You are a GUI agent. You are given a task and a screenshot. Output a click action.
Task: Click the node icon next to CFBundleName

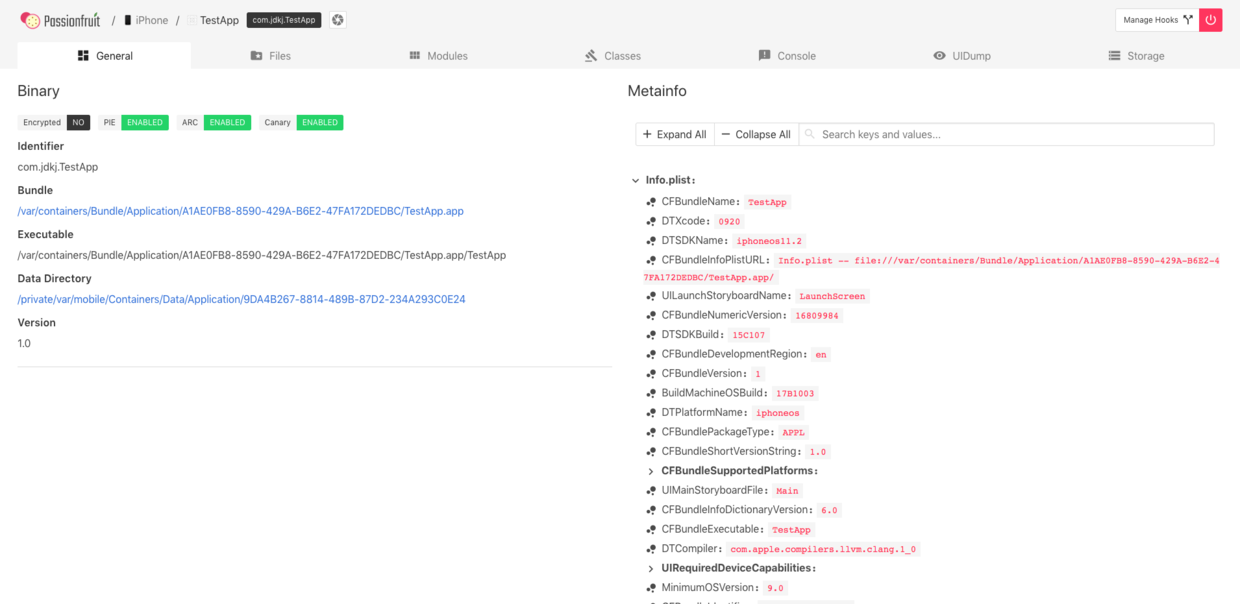pos(652,202)
